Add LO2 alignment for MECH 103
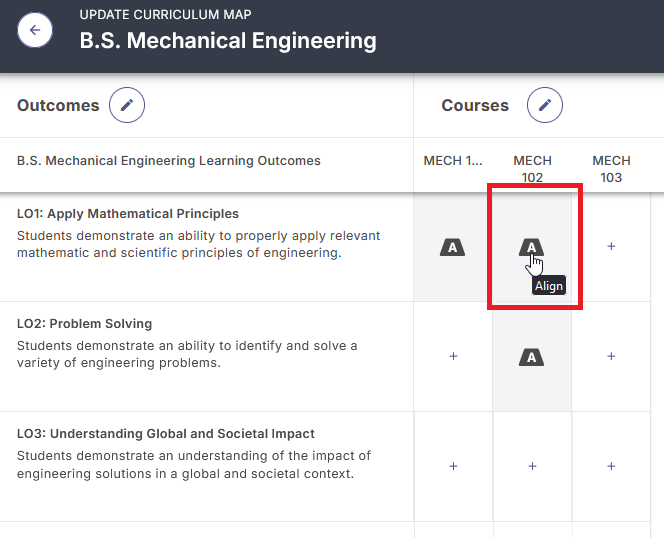The height and width of the screenshot is (538, 664). 611,356
